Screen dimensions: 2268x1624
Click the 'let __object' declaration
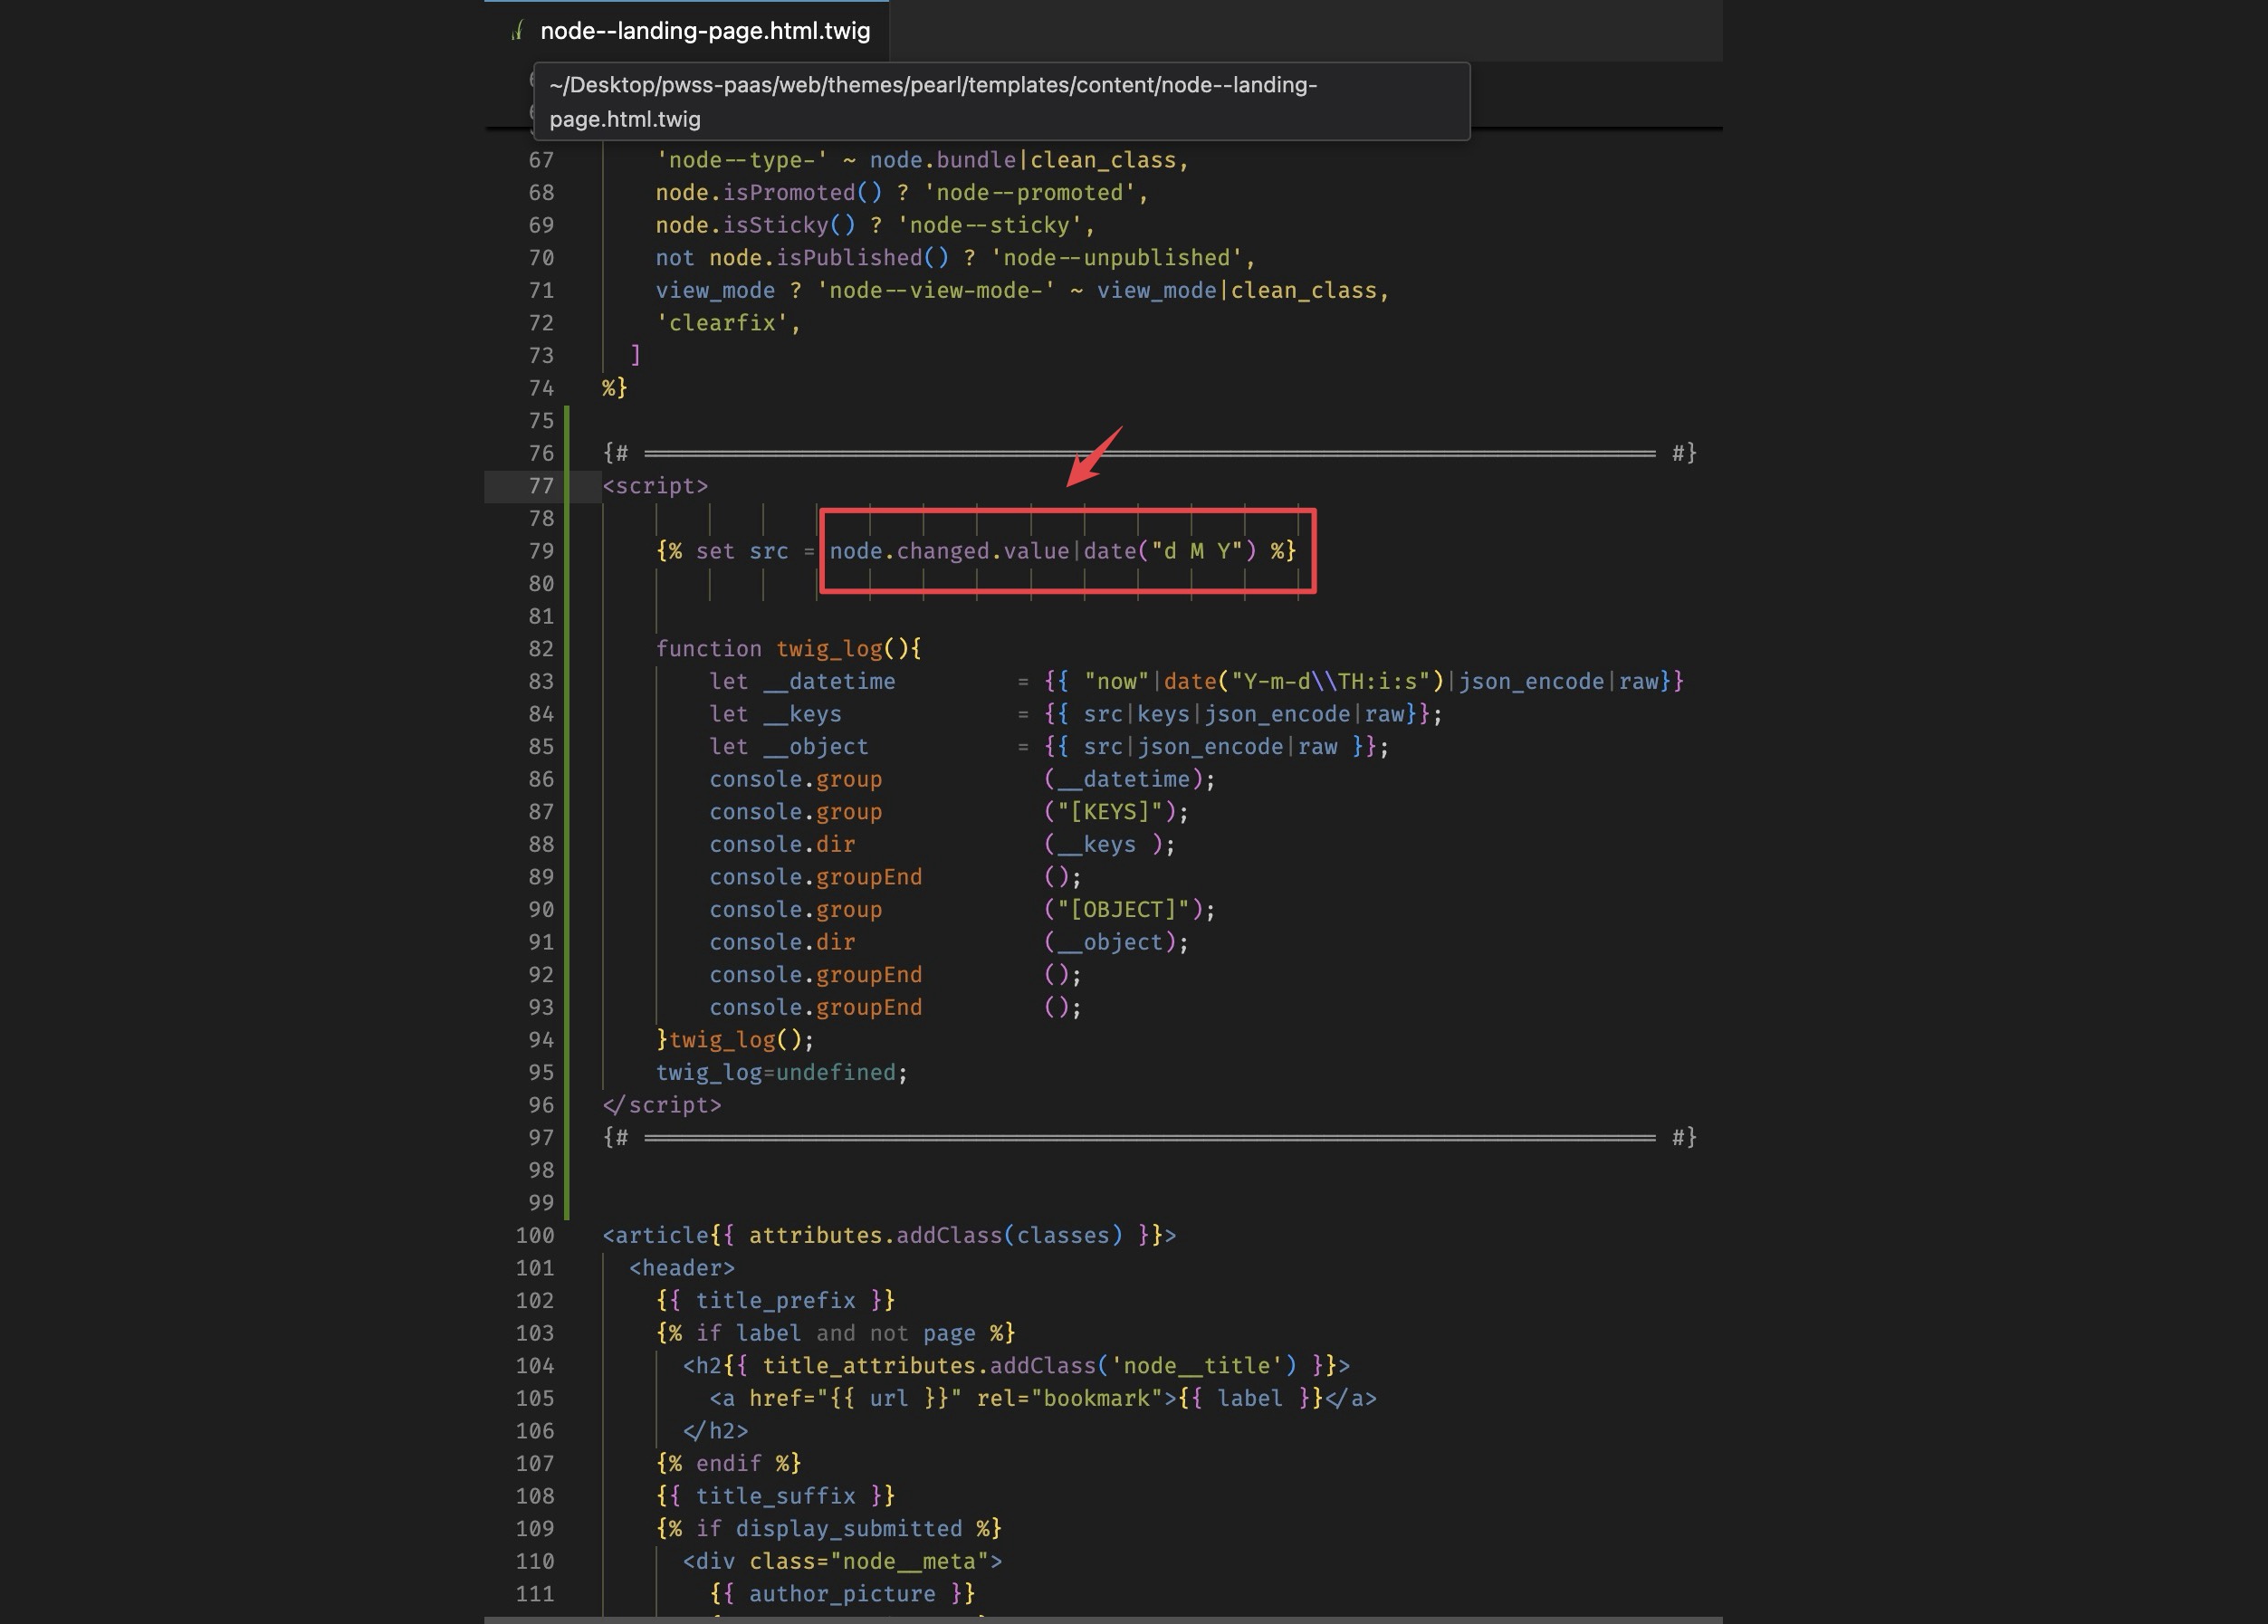pos(789,747)
